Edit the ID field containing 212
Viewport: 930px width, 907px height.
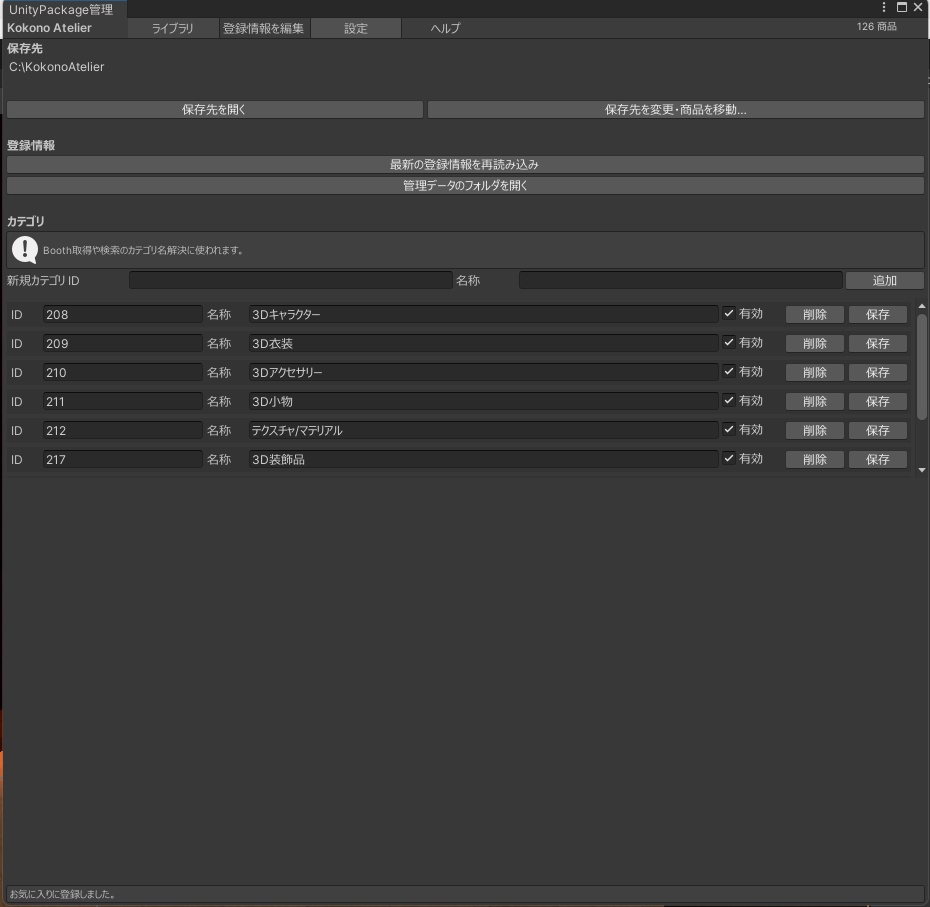(122, 431)
